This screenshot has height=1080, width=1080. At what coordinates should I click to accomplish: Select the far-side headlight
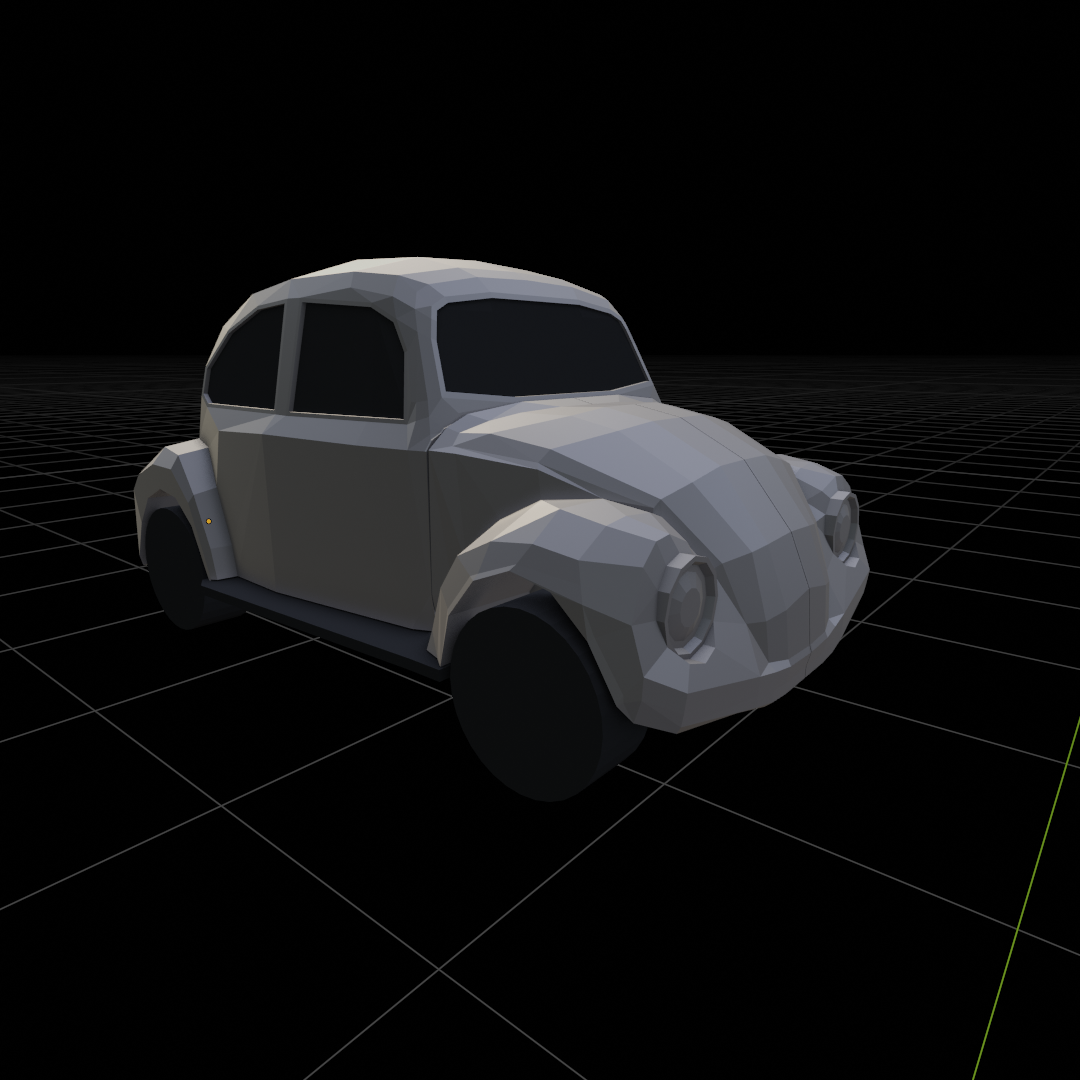[842, 525]
